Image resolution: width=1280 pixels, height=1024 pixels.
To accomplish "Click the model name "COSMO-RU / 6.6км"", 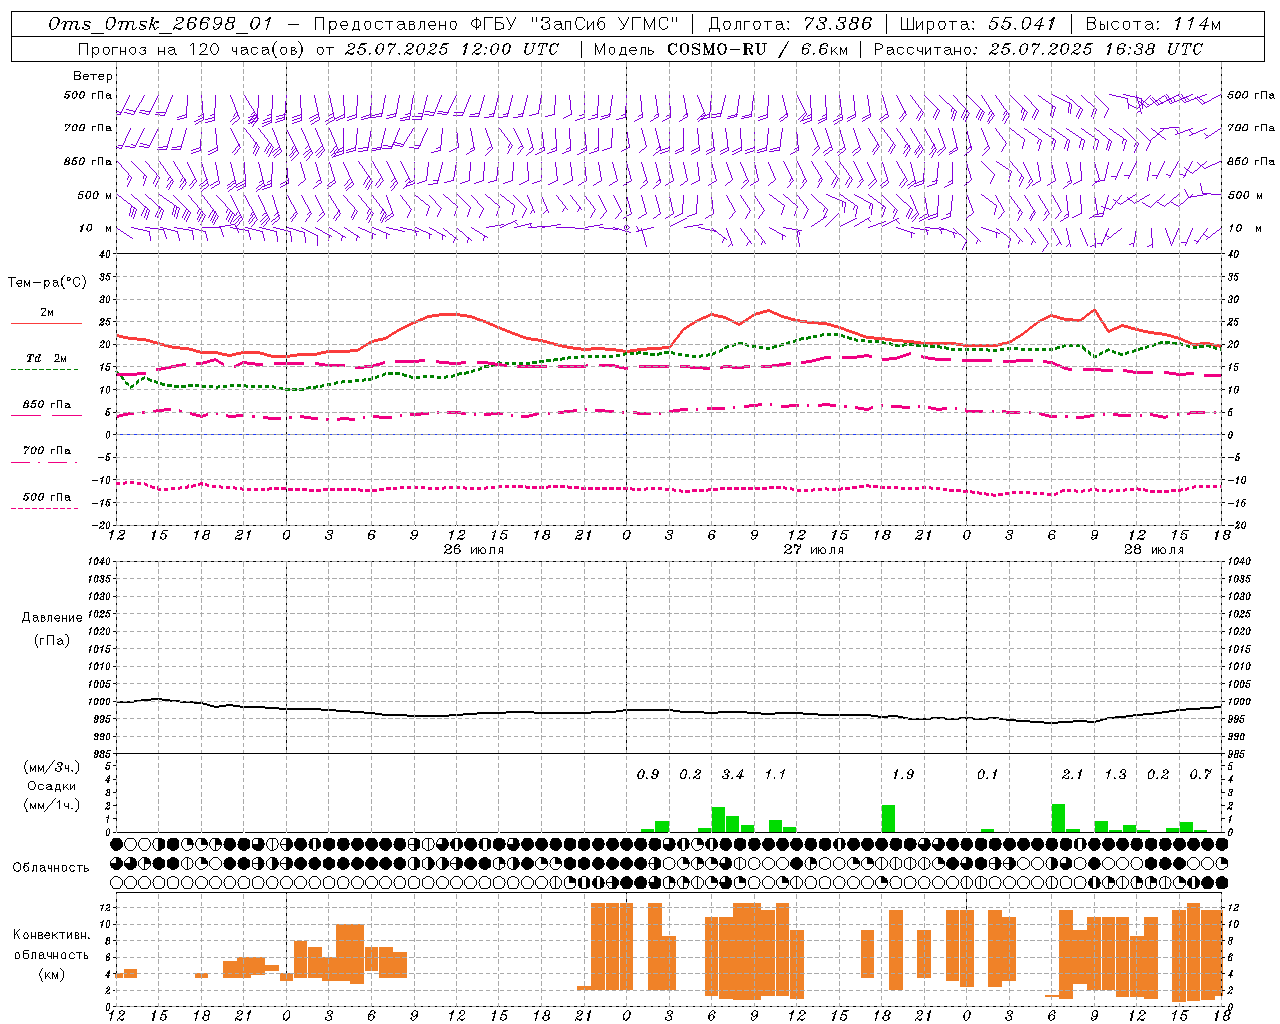I will tap(757, 49).
